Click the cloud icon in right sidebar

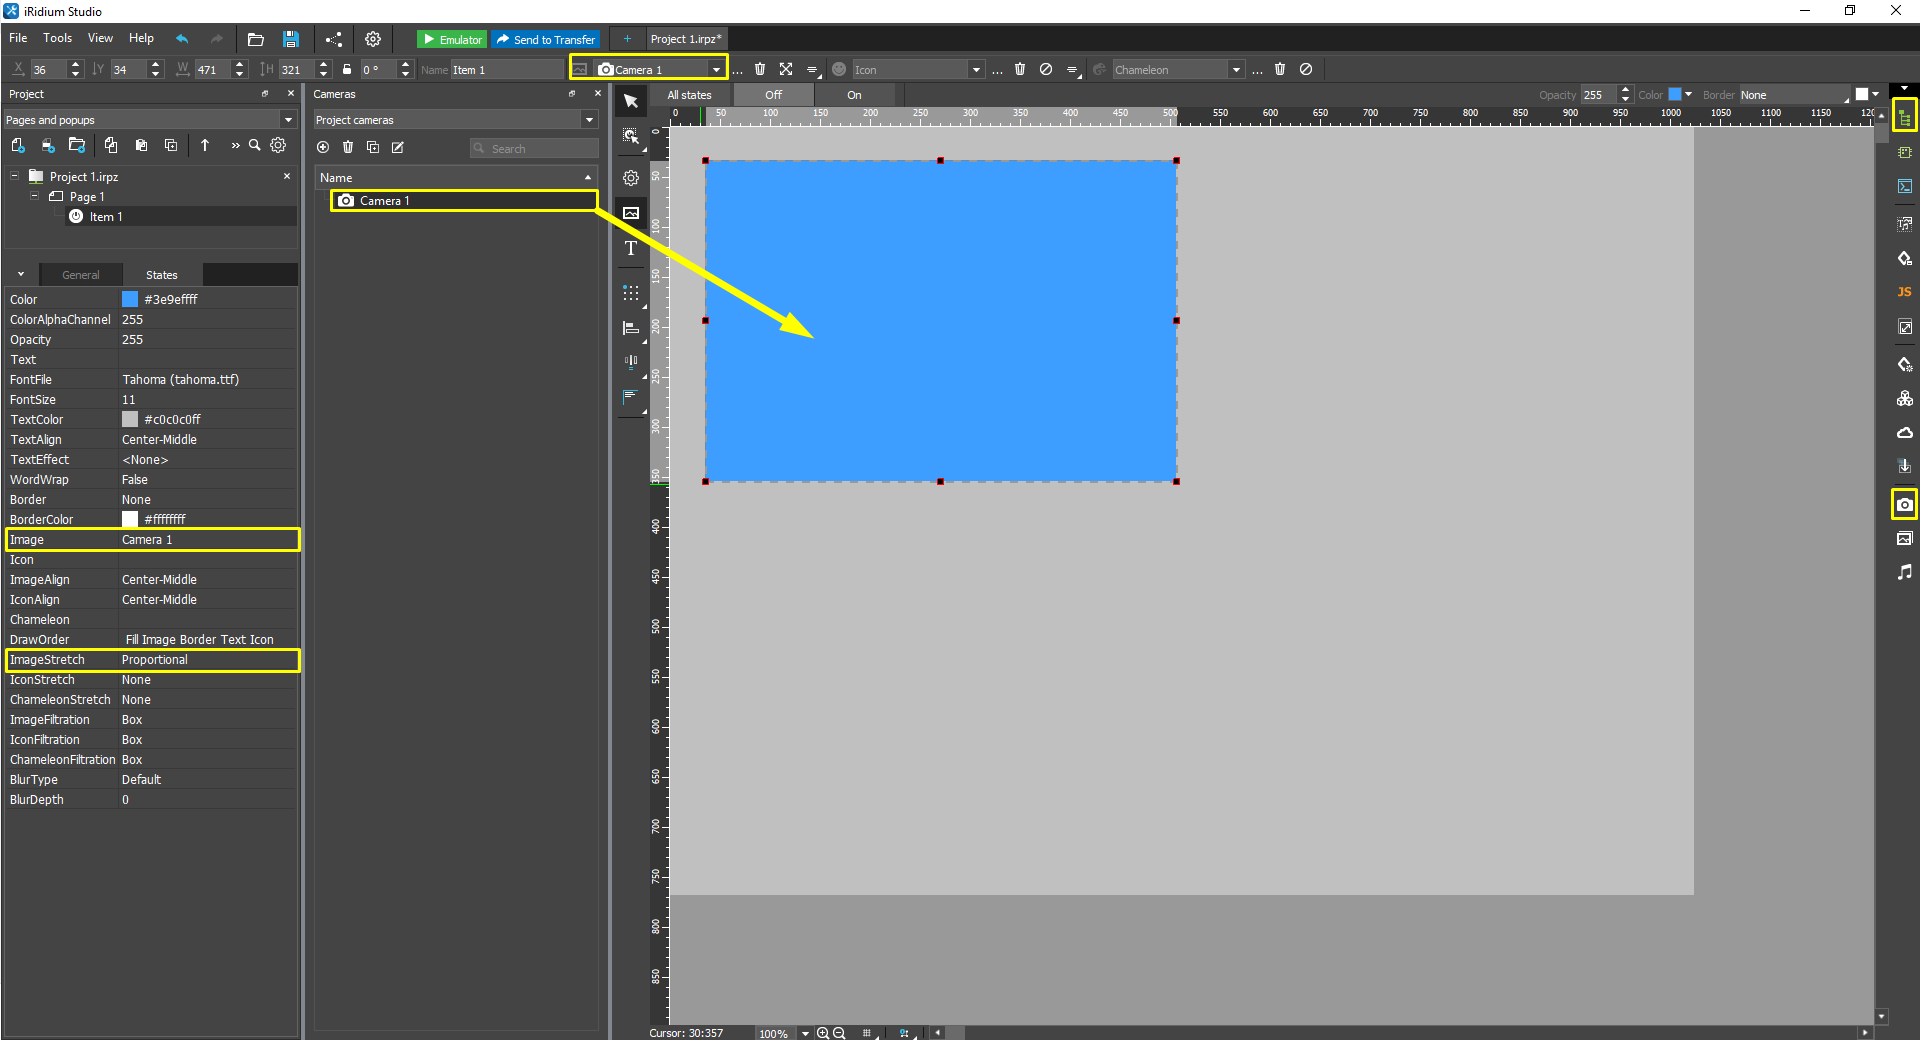pos(1904,433)
